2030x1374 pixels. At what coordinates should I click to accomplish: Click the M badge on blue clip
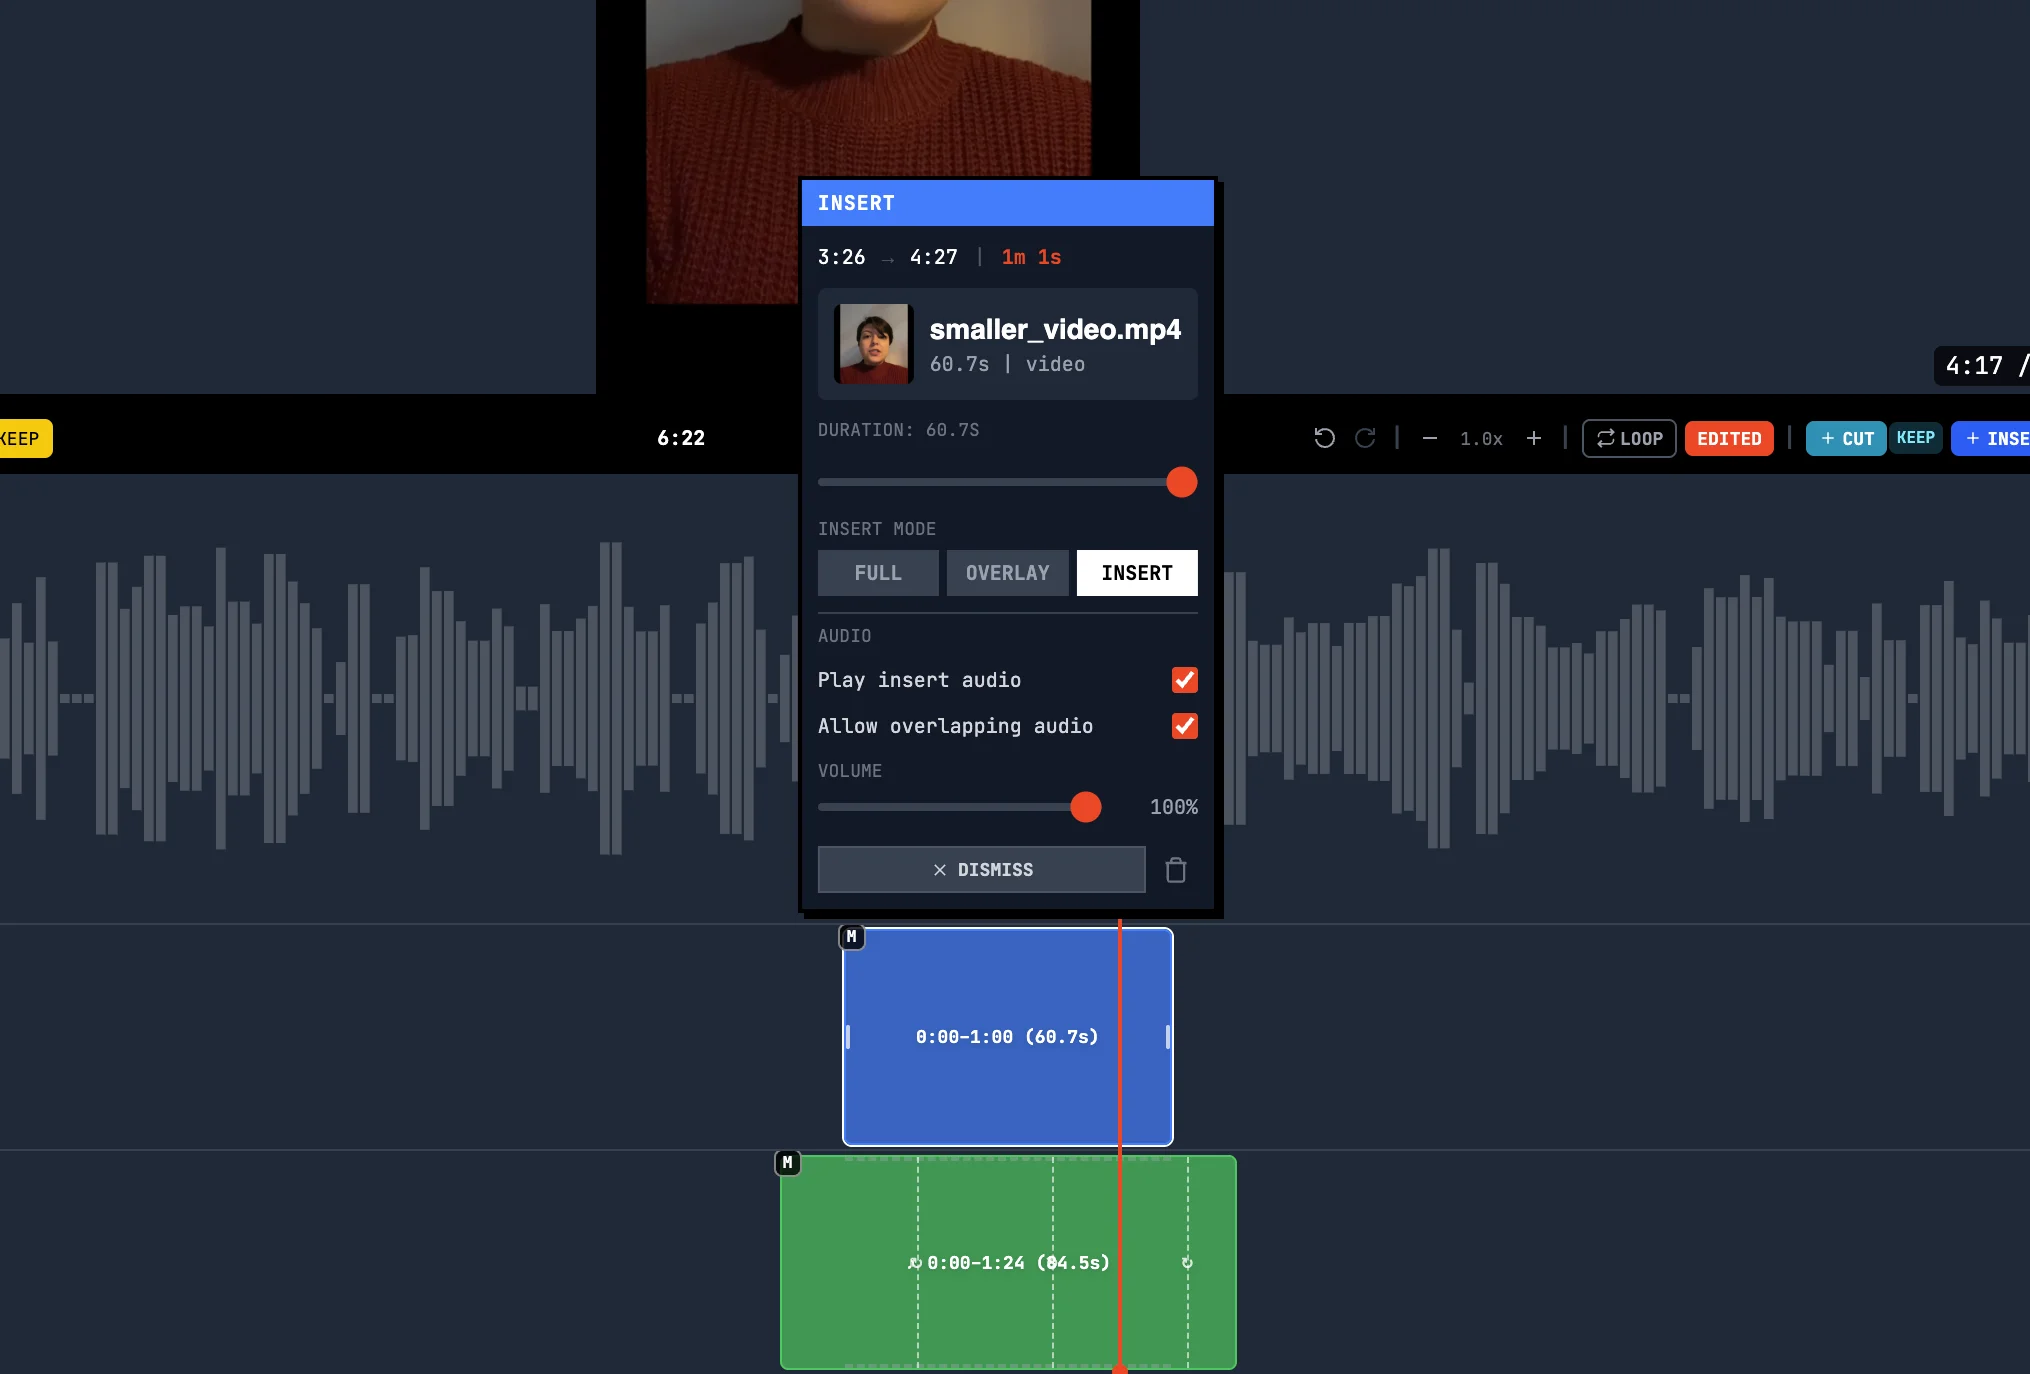click(x=852, y=937)
